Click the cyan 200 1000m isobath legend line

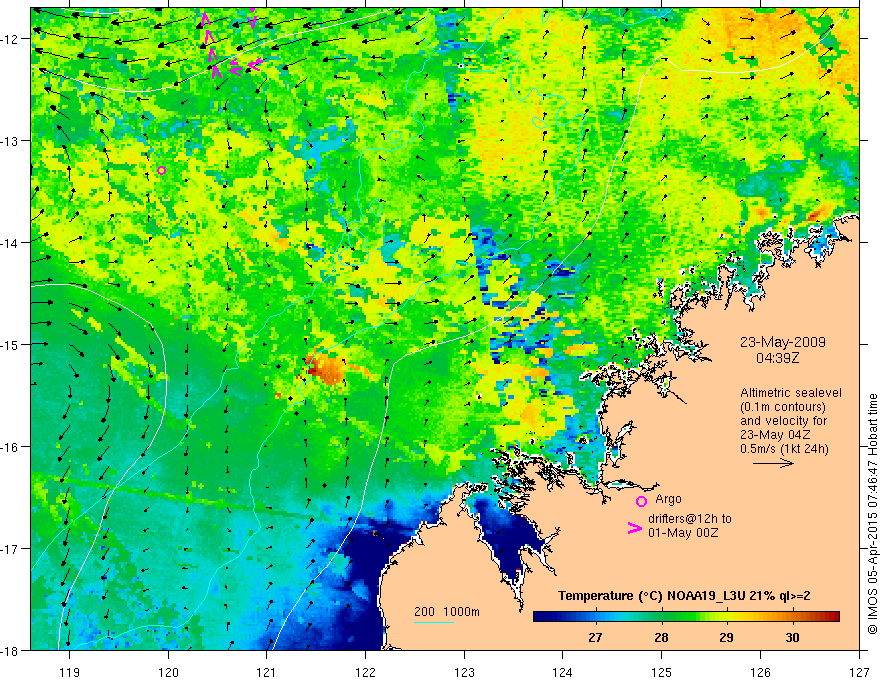click(434, 622)
